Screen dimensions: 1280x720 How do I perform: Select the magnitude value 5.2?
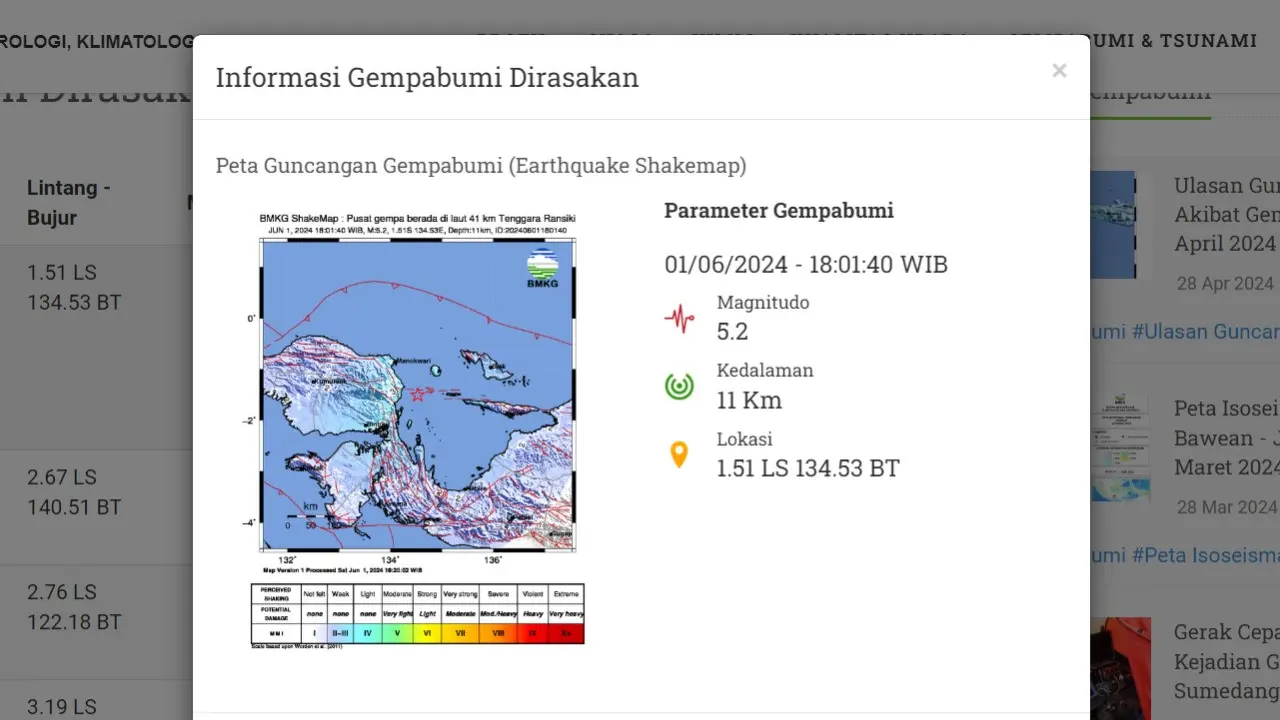(732, 332)
